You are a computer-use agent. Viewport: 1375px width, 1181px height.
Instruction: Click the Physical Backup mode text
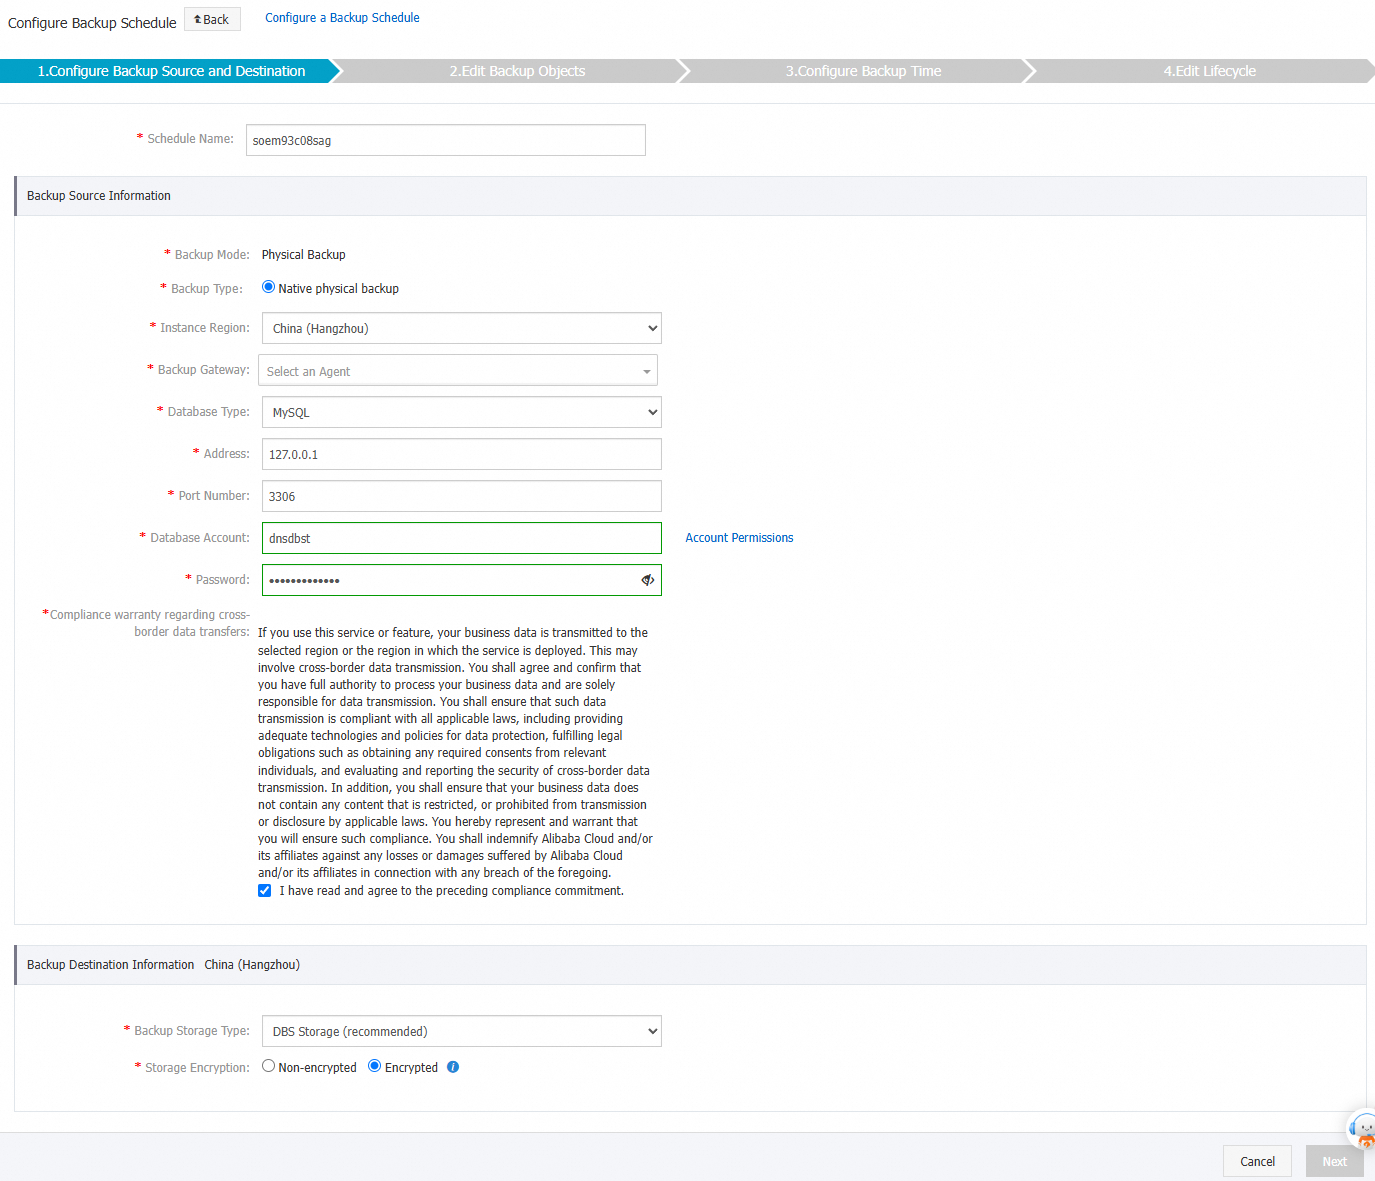coord(304,255)
